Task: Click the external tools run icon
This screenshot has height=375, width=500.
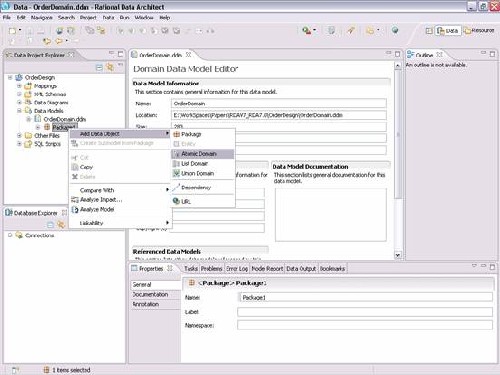Action: [x=306, y=31]
